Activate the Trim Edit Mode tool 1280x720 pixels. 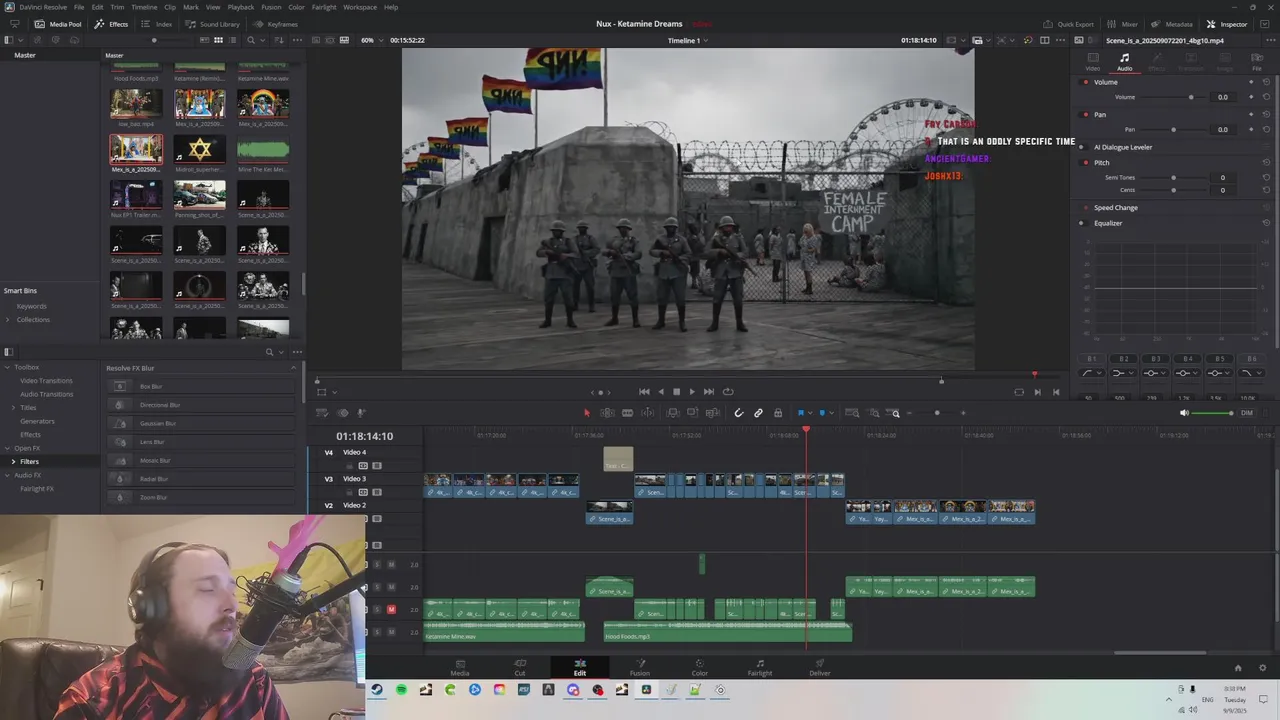coord(607,413)
